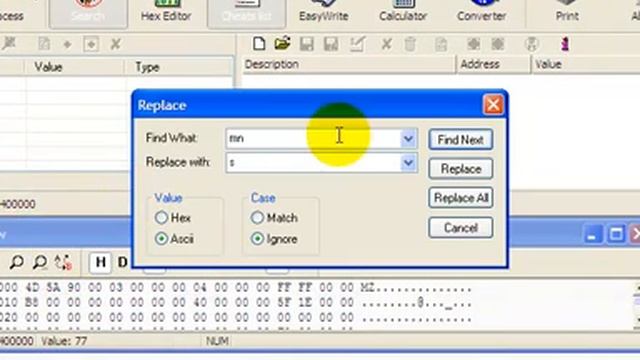Screen dimensions: 640x360
Task: Open EasyWrite from the main toolbar
Action: [x=324, y=11]
